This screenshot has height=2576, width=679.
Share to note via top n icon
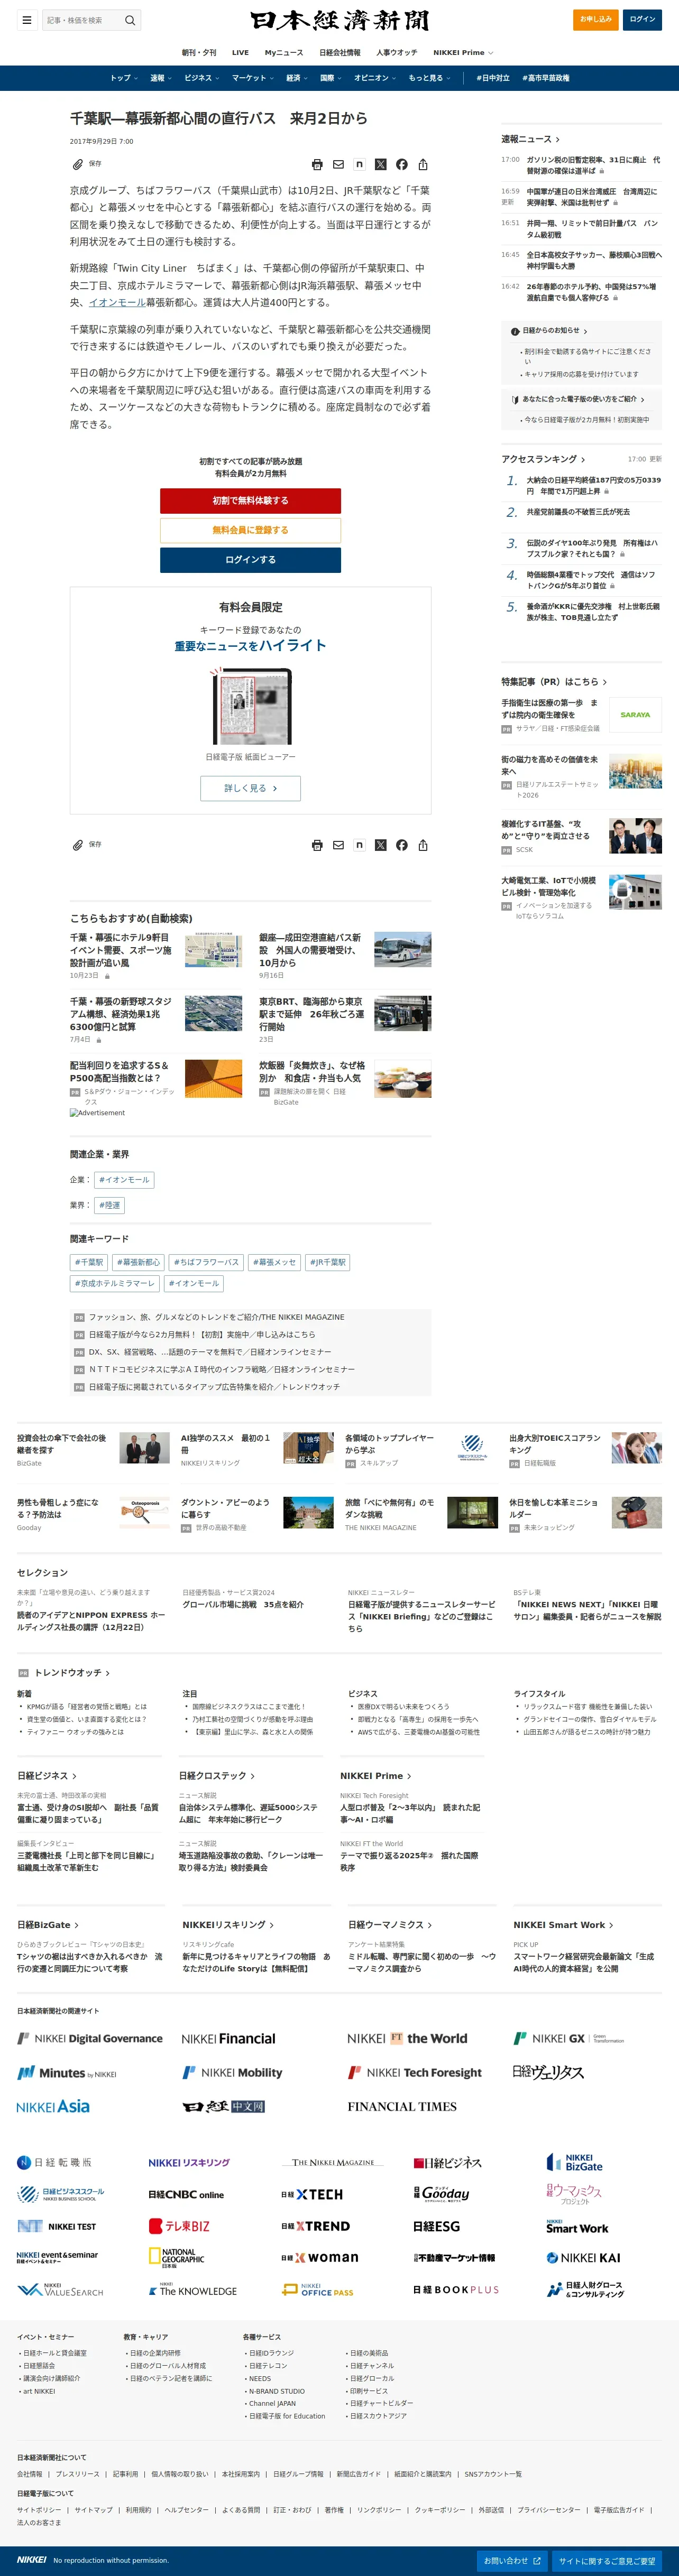point(359,164)
